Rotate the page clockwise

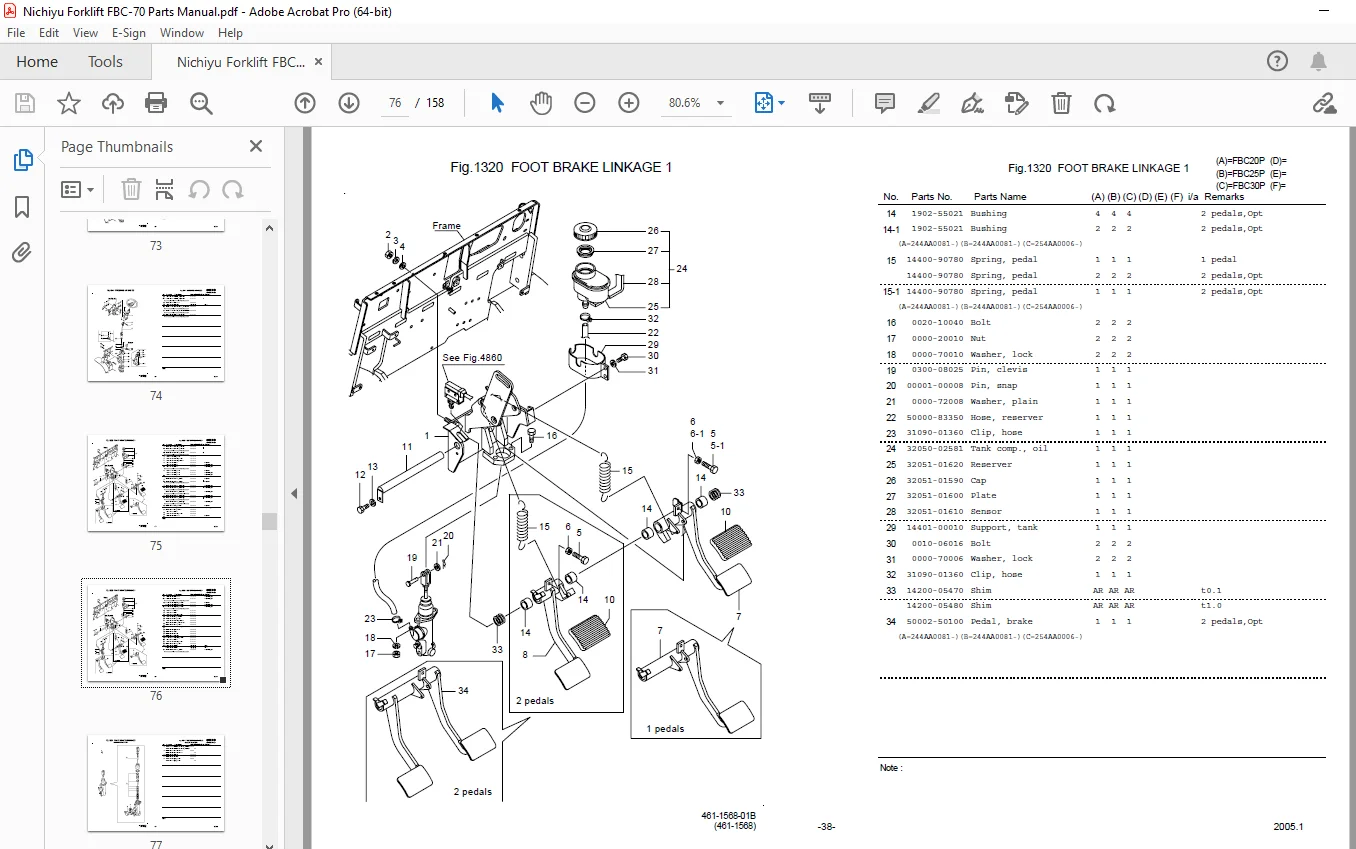pos(1104,103)
